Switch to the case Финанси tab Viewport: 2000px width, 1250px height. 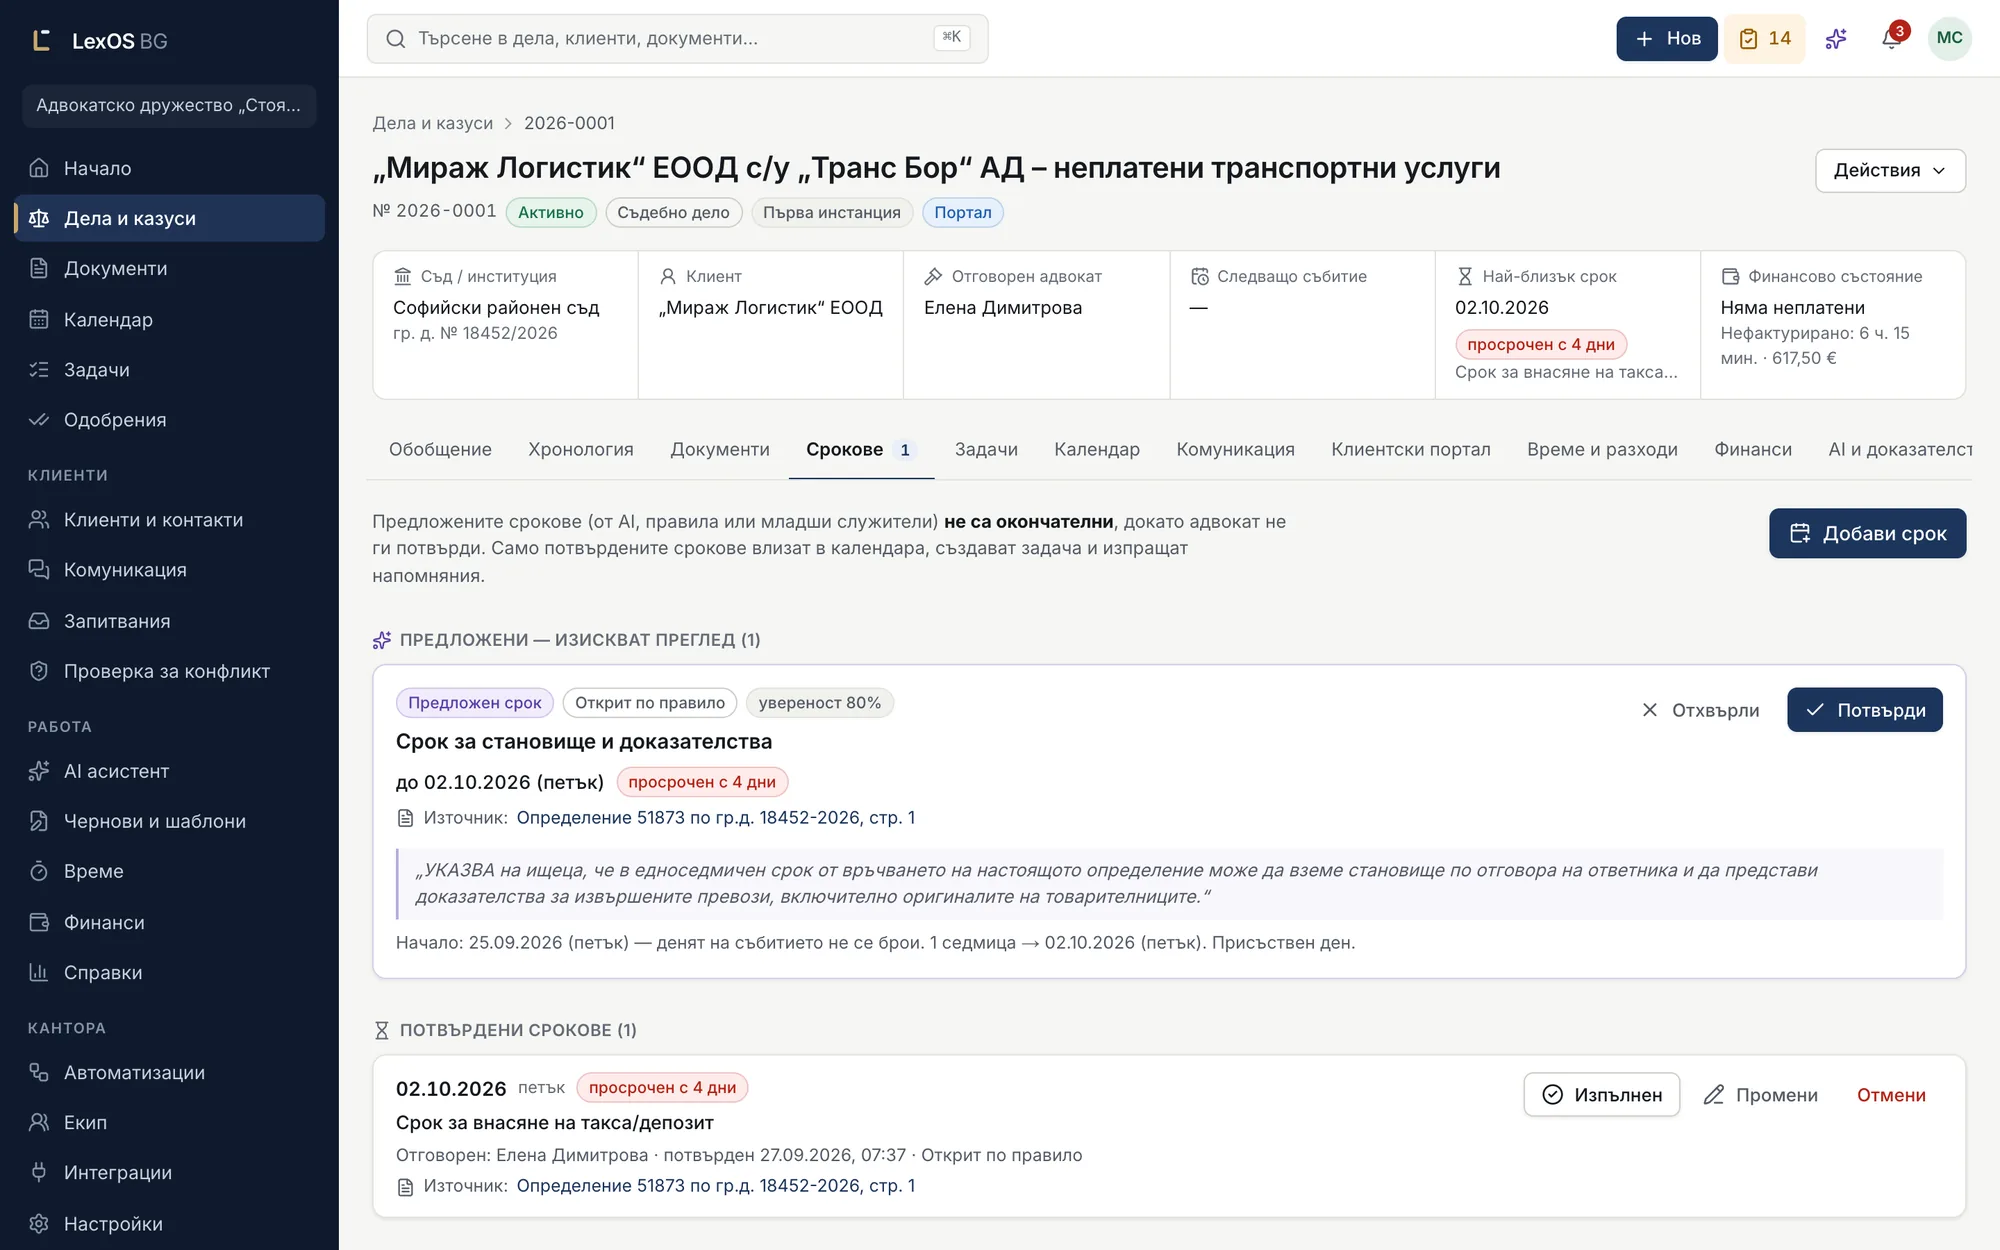coord(1753,450)
